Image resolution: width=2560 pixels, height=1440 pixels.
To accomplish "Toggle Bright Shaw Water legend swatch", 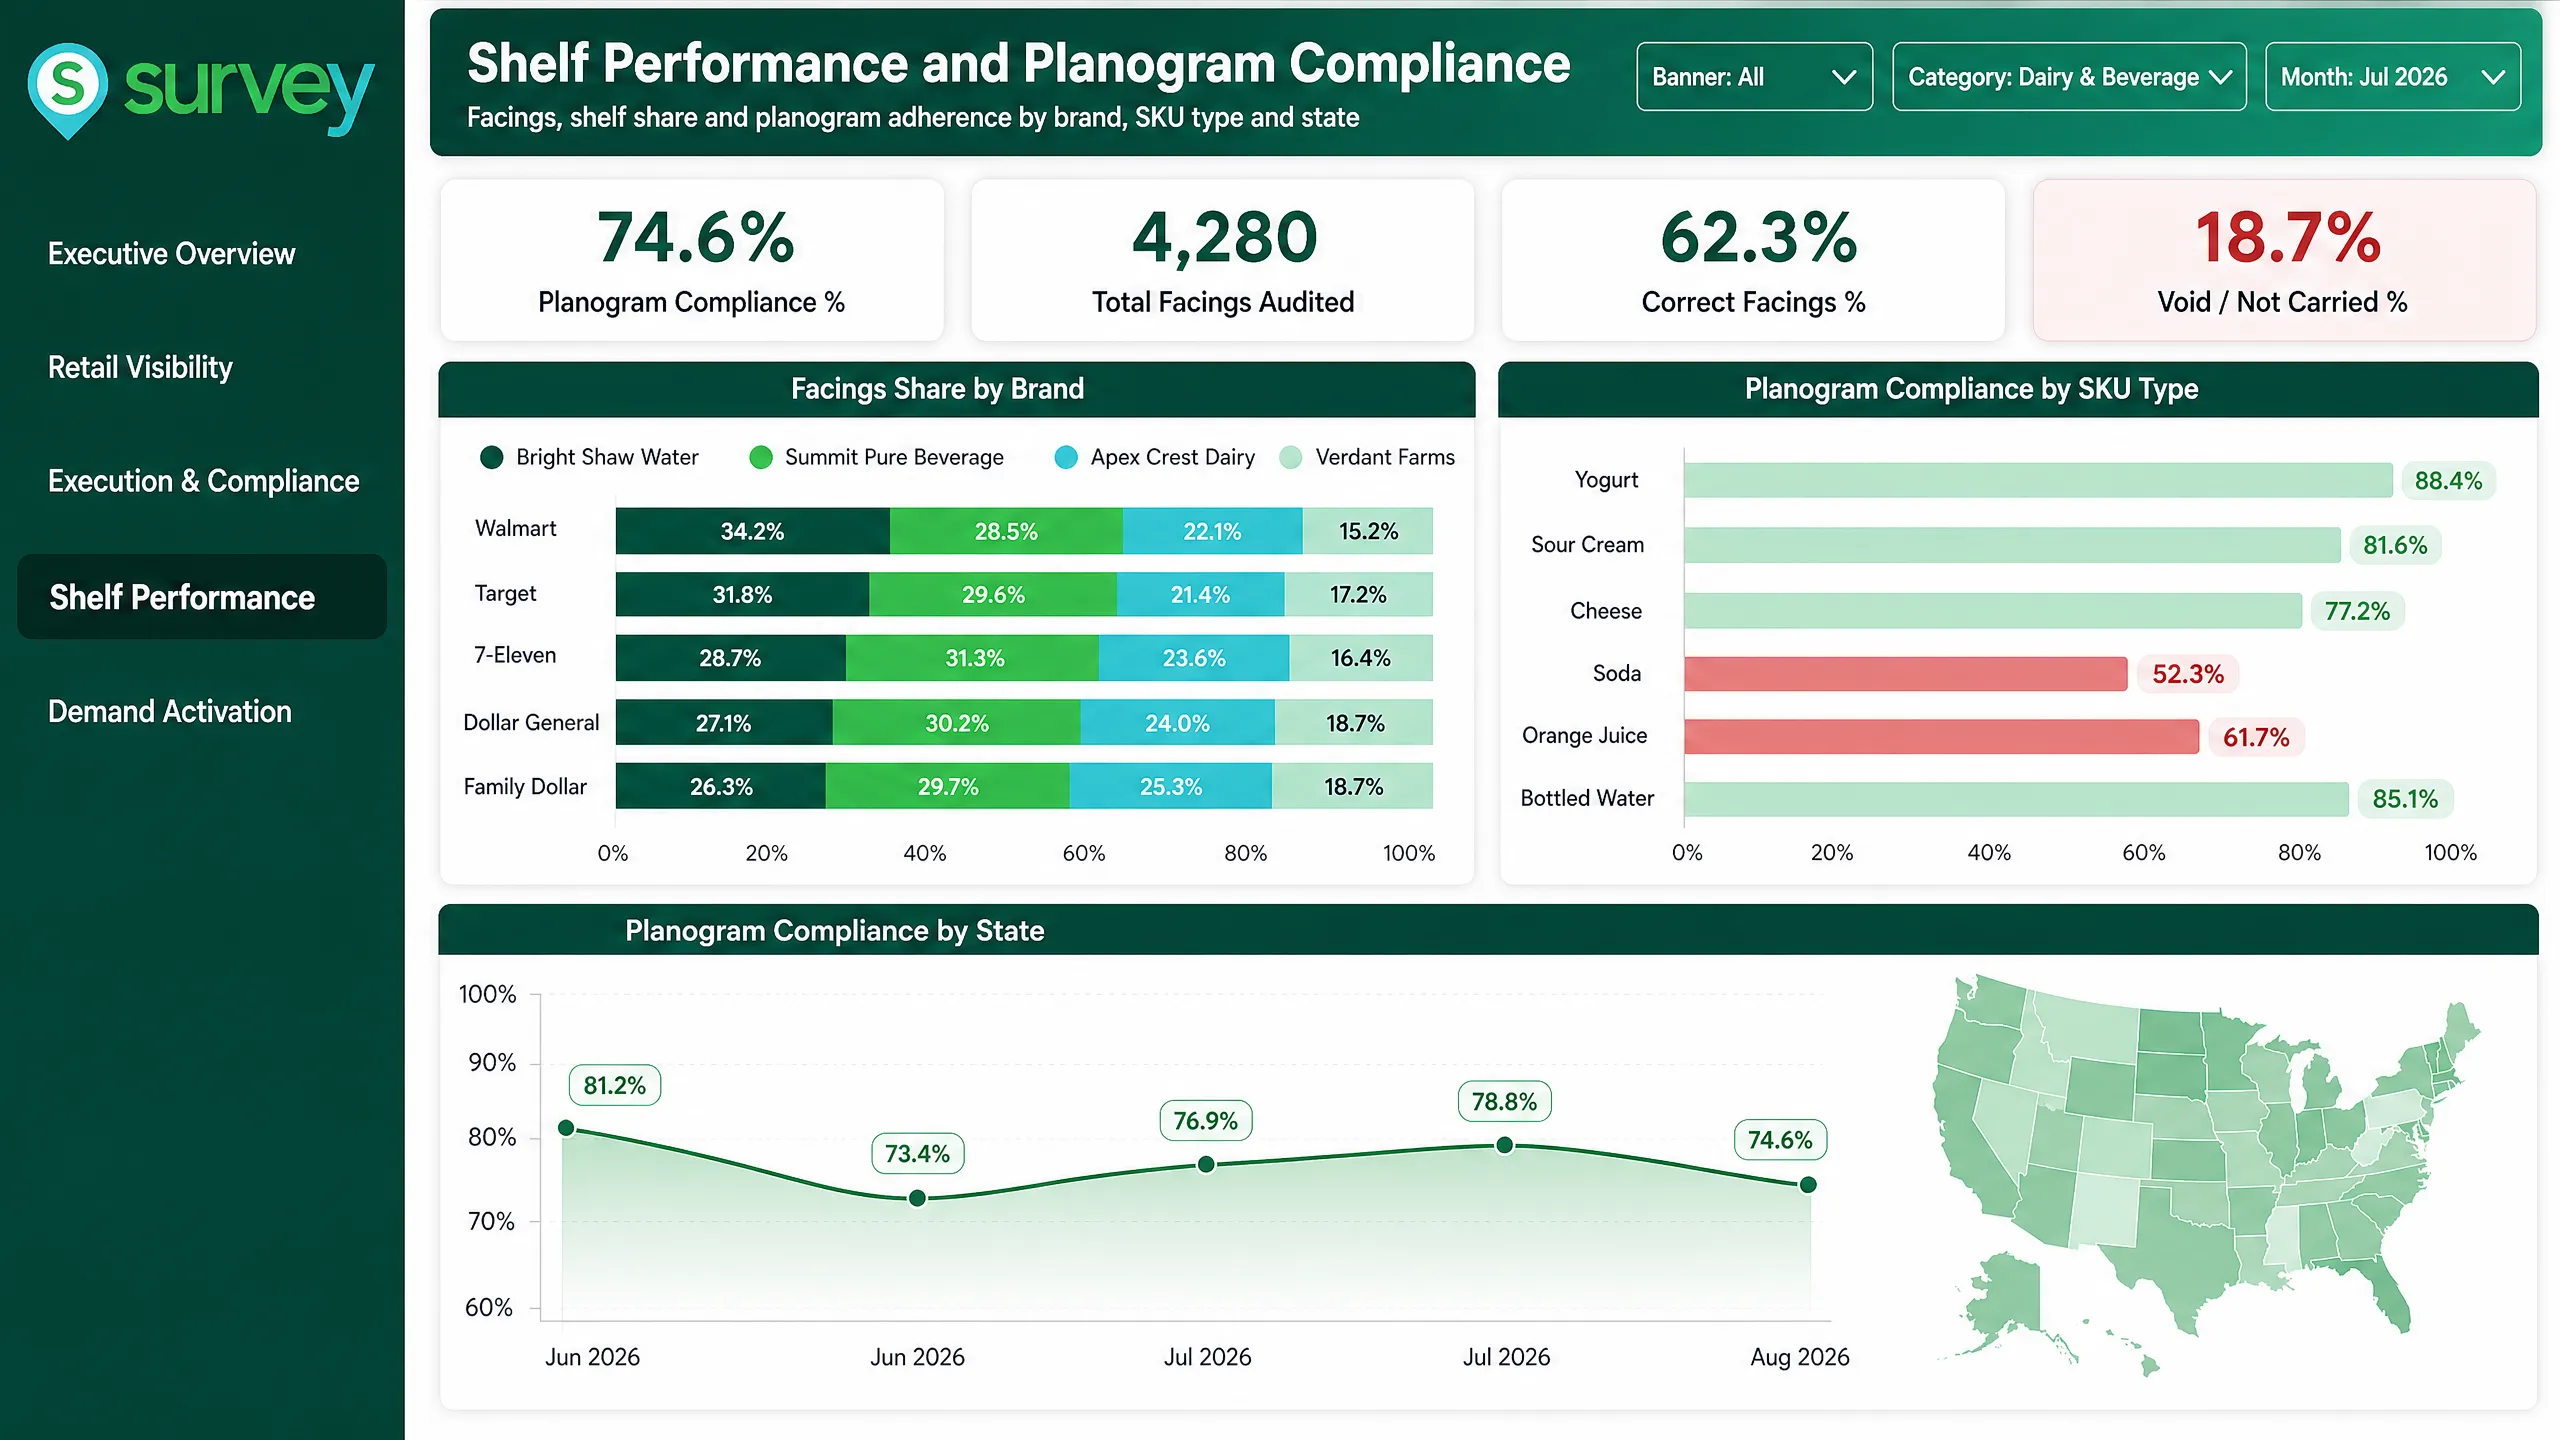I will [x=491, y=457].
